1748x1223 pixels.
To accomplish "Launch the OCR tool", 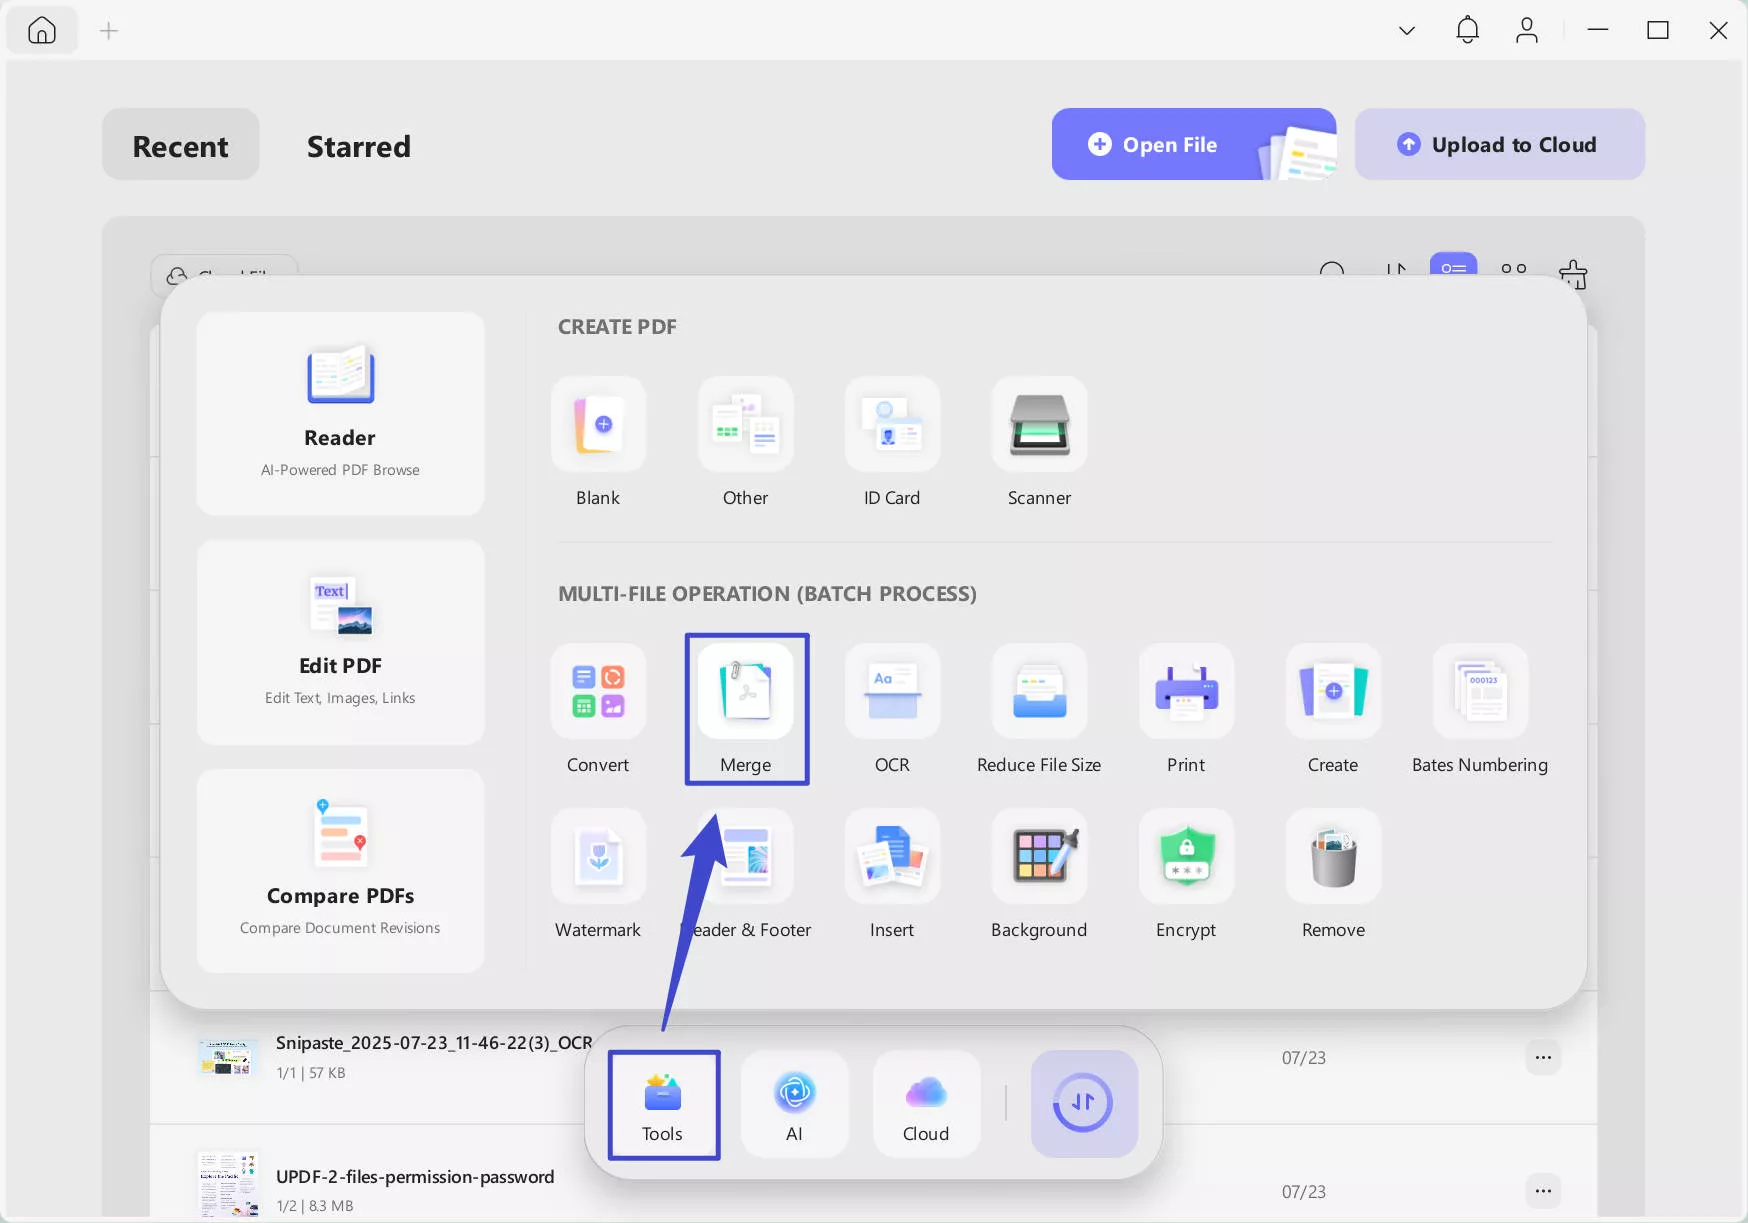I will [892, 708].
